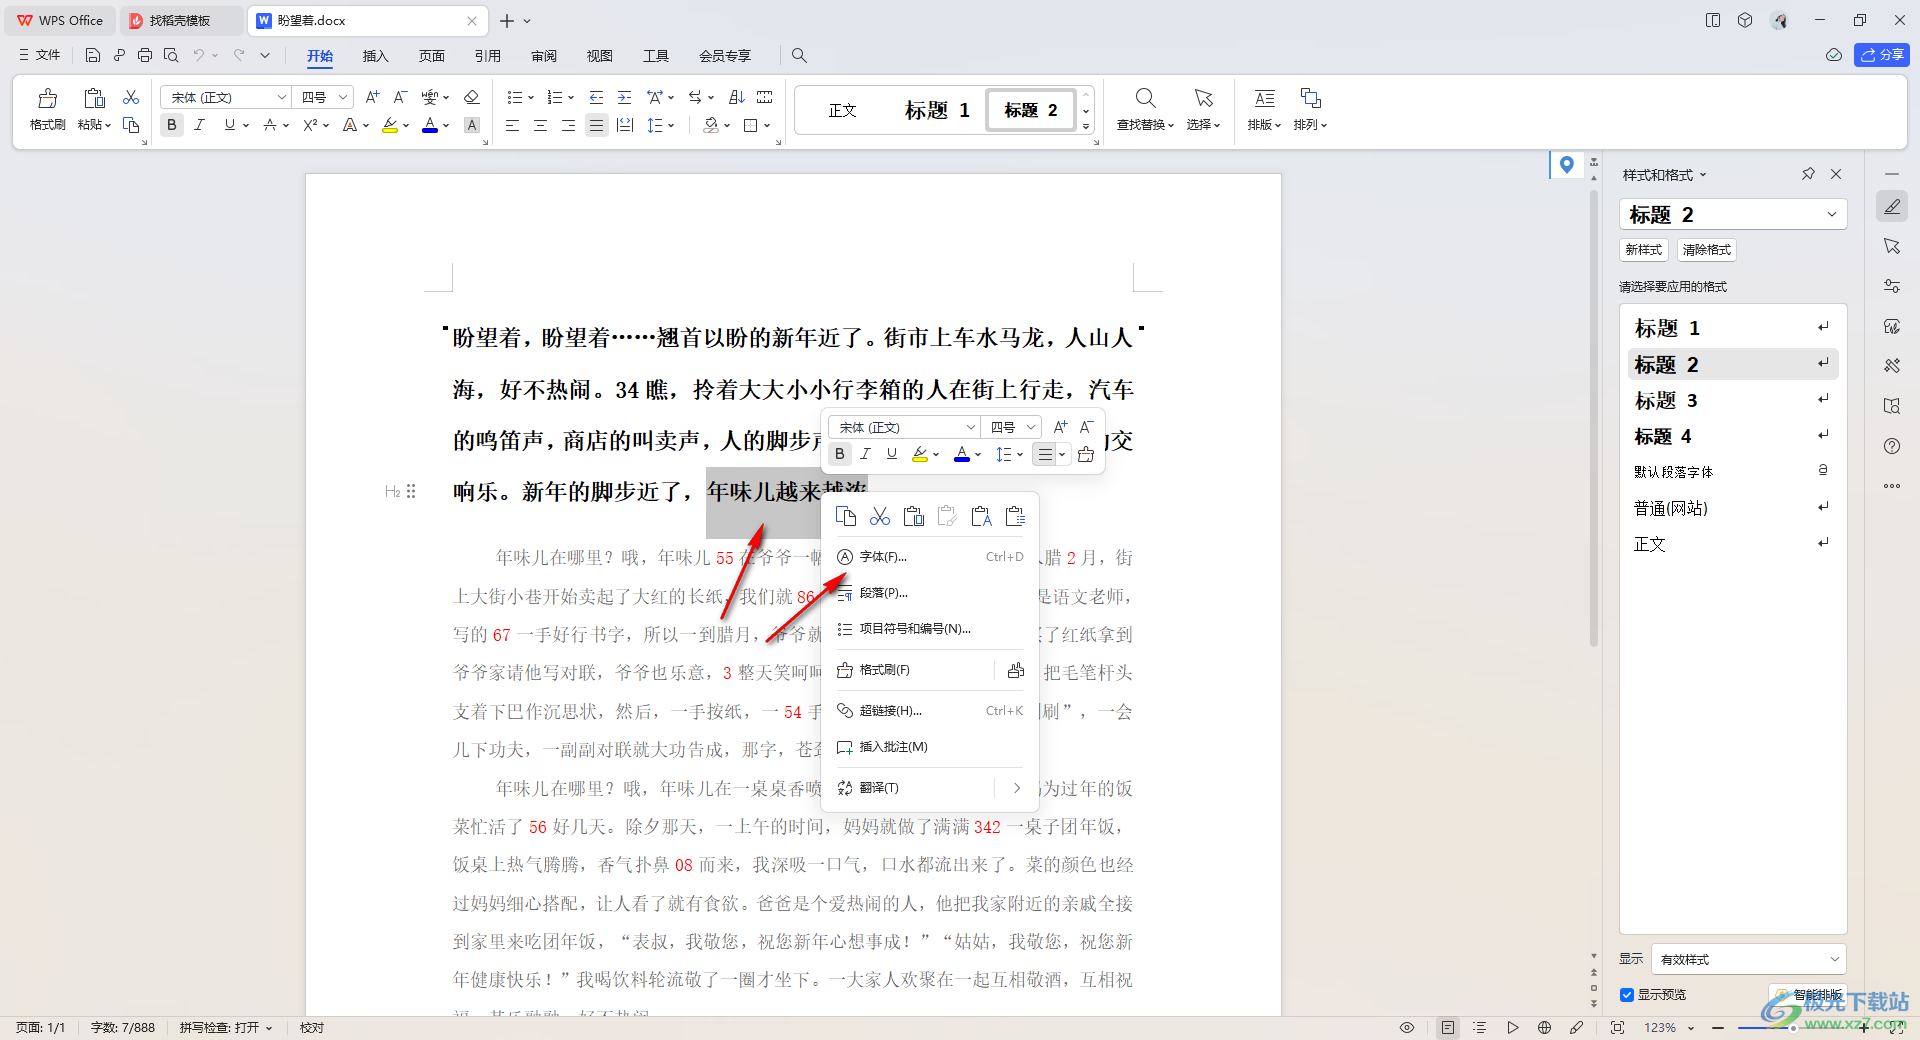Click ribbon Increase Indent icon
The image size is (1920, 1040).
pos(624,97)
